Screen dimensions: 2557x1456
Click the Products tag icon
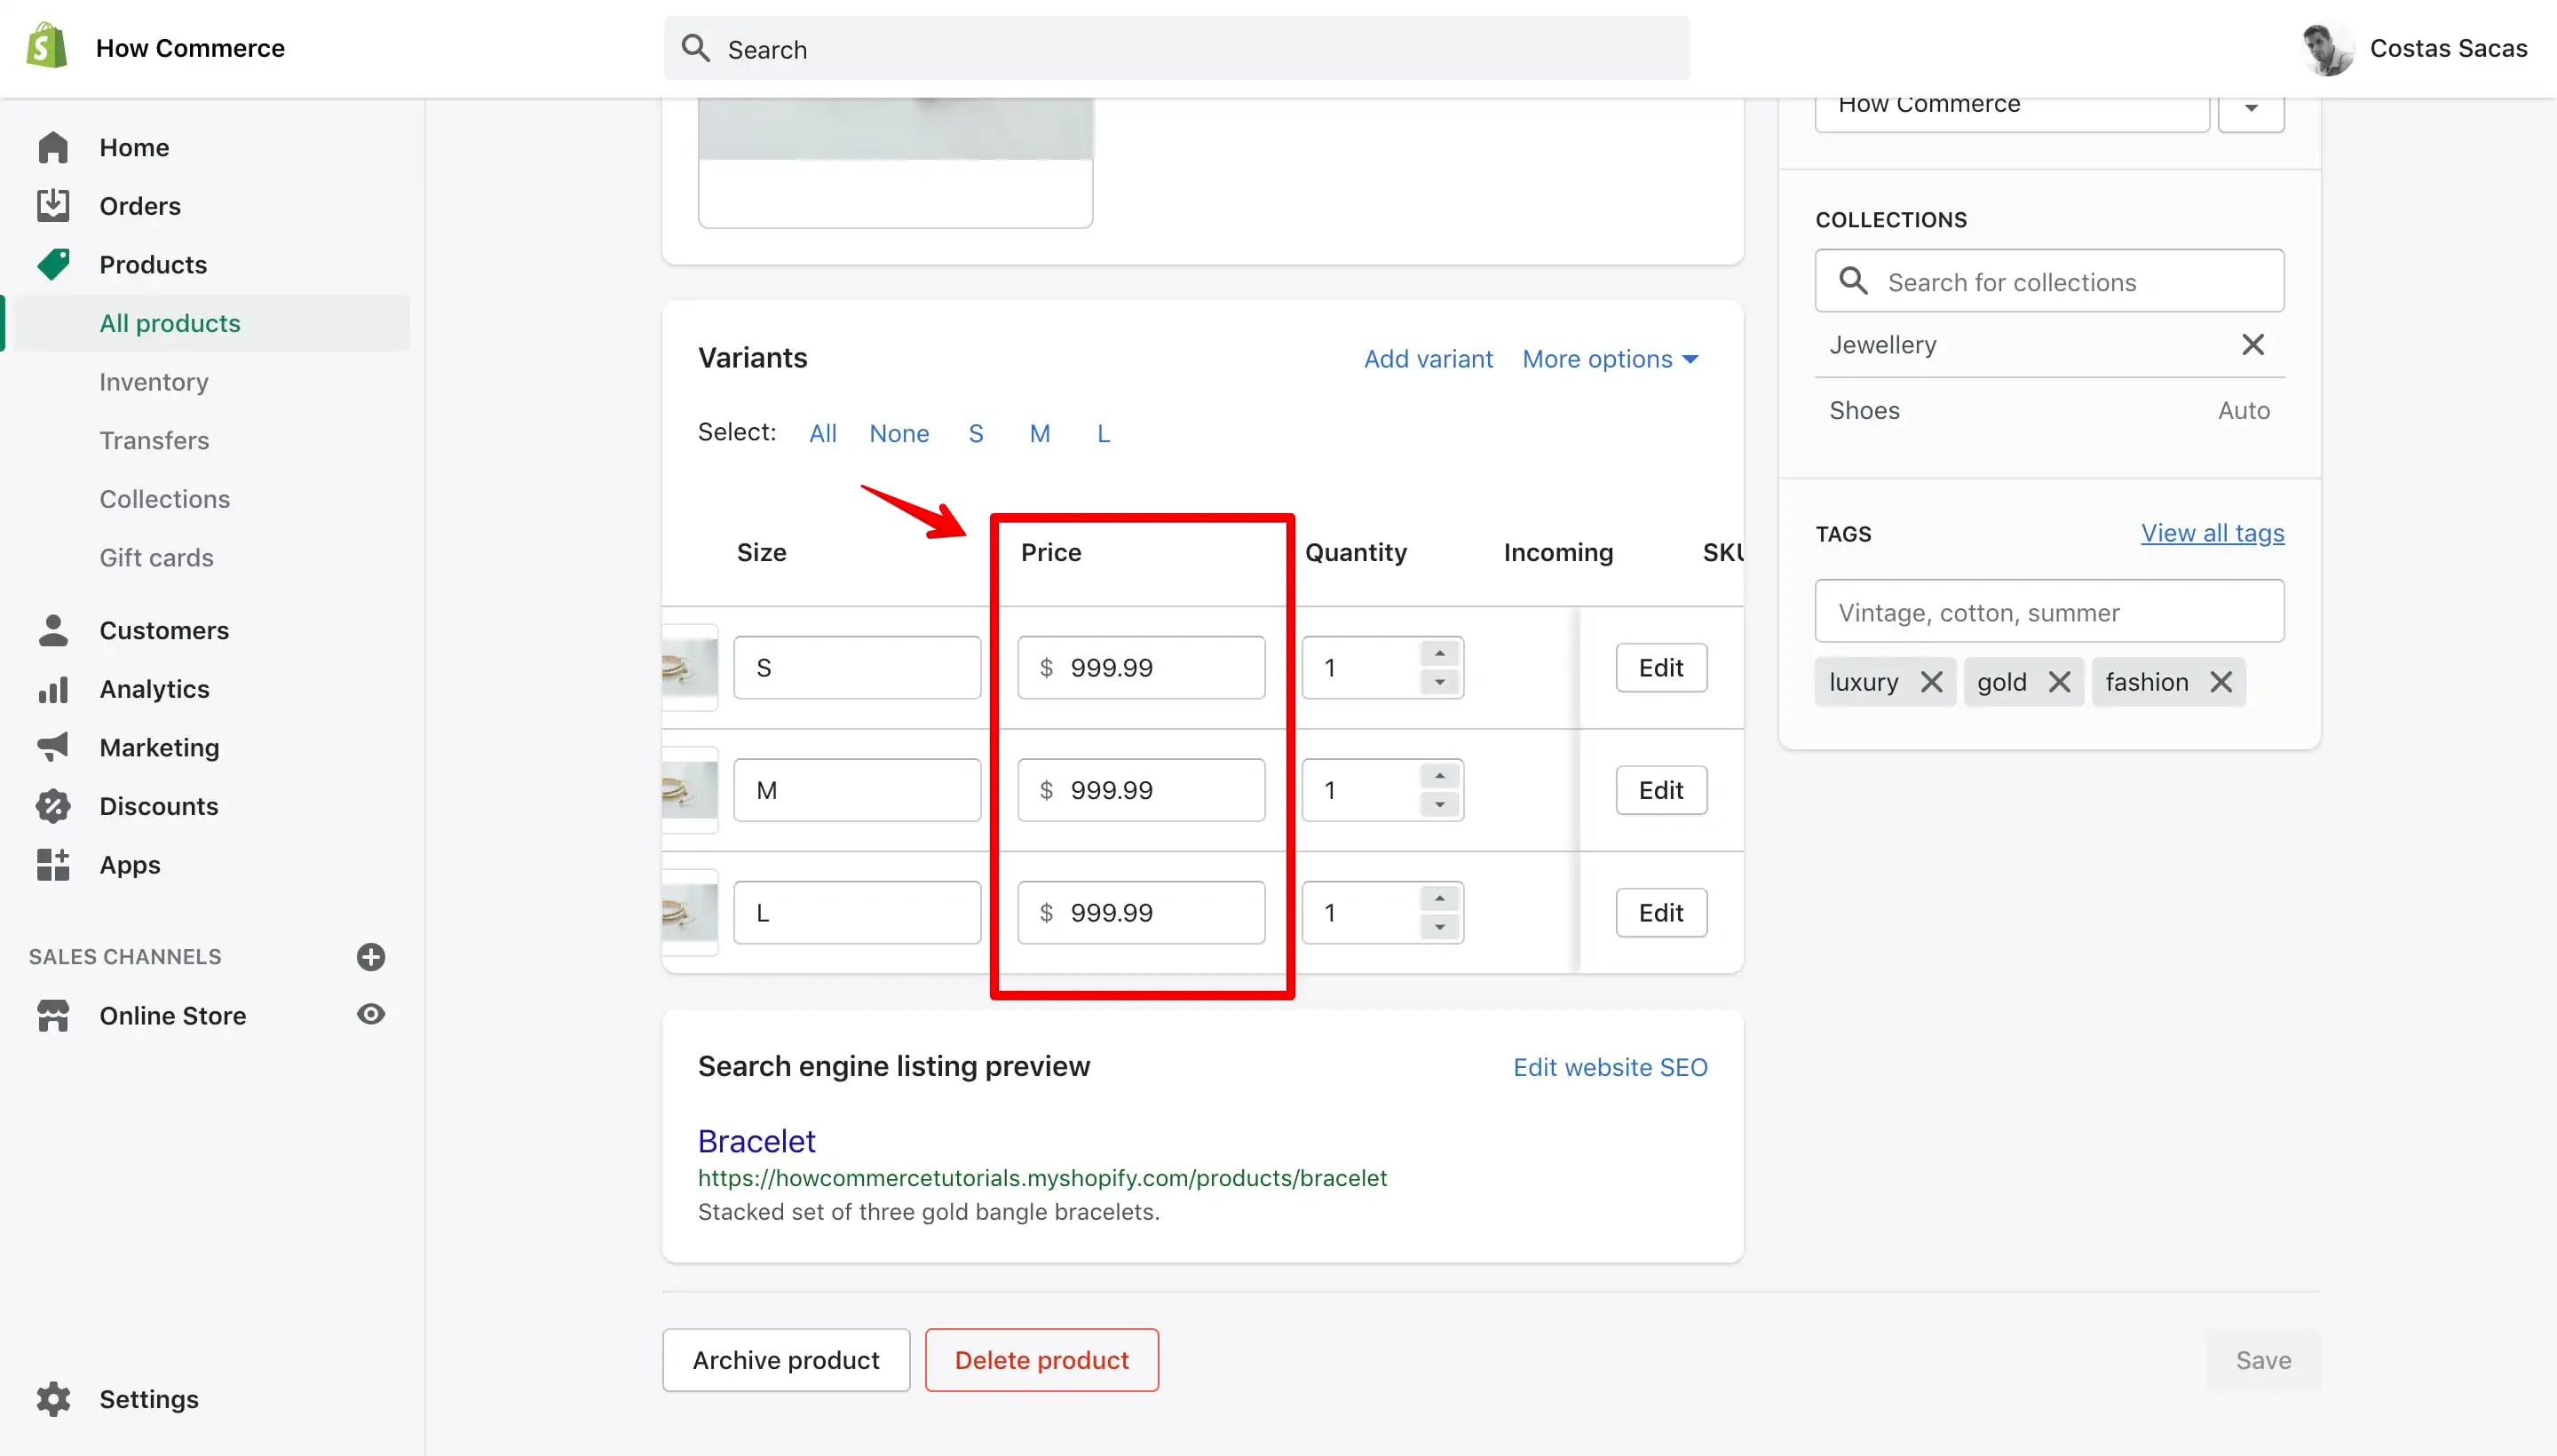53,264
